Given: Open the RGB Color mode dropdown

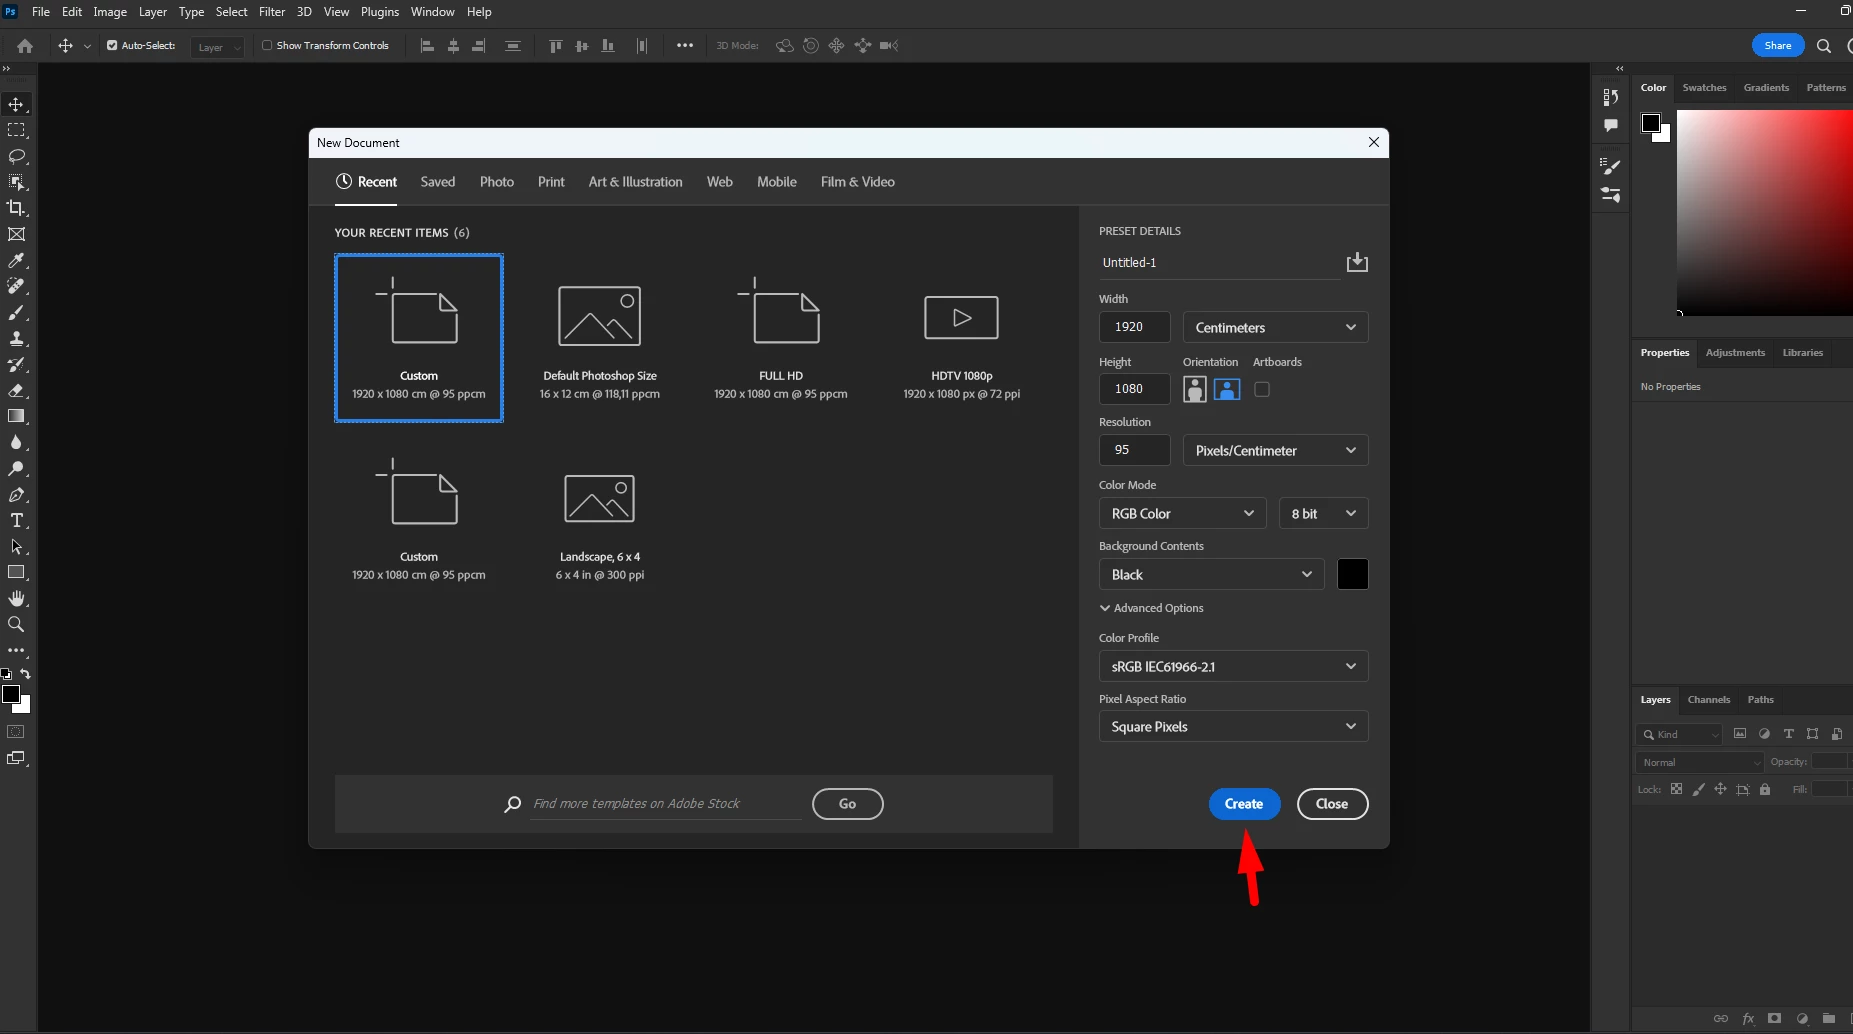Looking at the screenshot, I should pos(1182,514).
